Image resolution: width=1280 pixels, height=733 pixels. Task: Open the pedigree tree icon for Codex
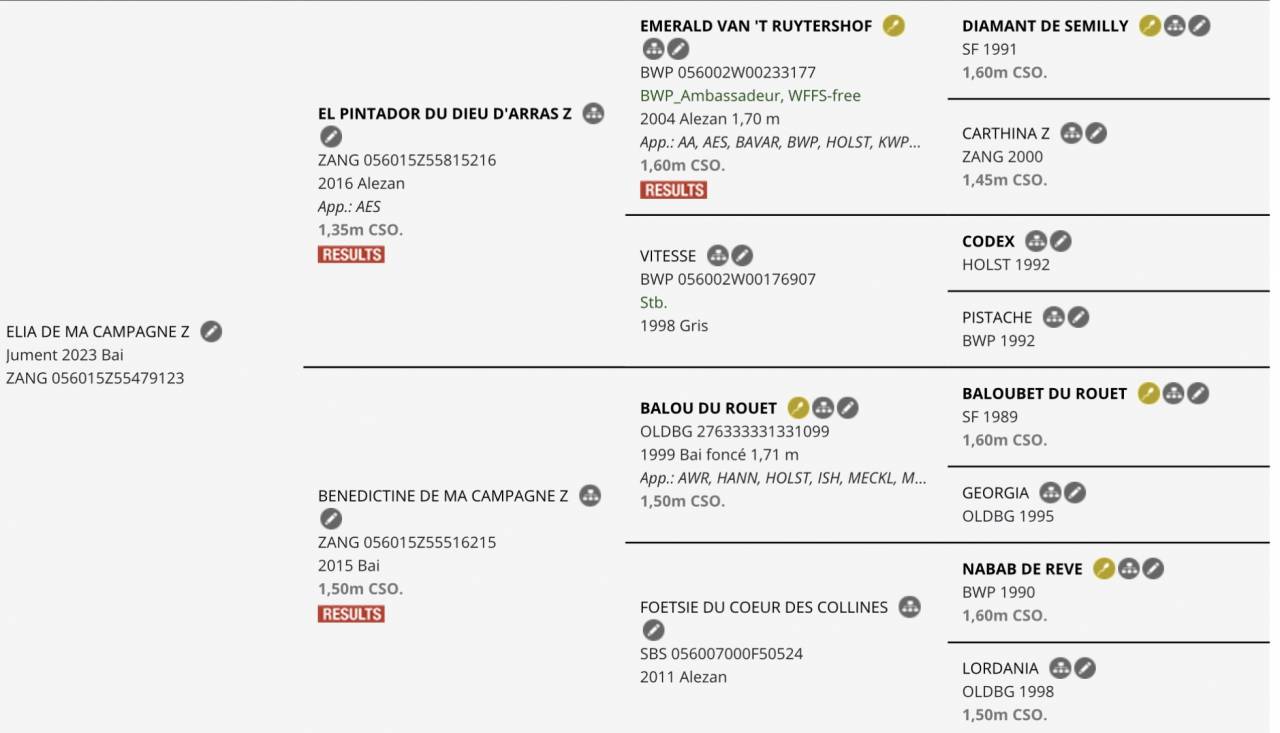point(1036,241)
